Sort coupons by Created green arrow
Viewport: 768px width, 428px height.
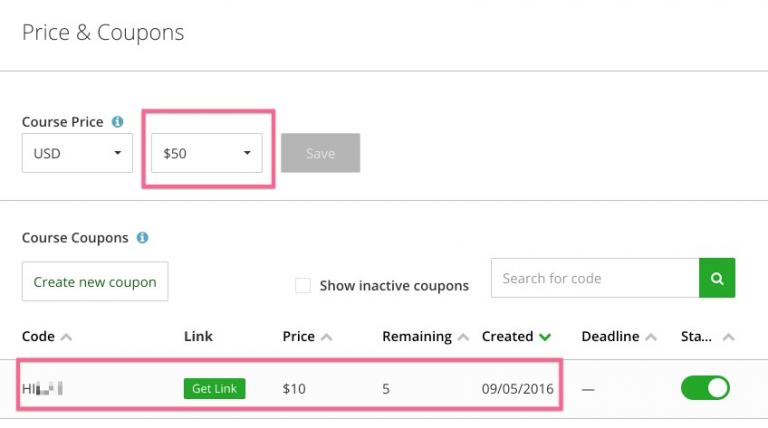point(545,337)
